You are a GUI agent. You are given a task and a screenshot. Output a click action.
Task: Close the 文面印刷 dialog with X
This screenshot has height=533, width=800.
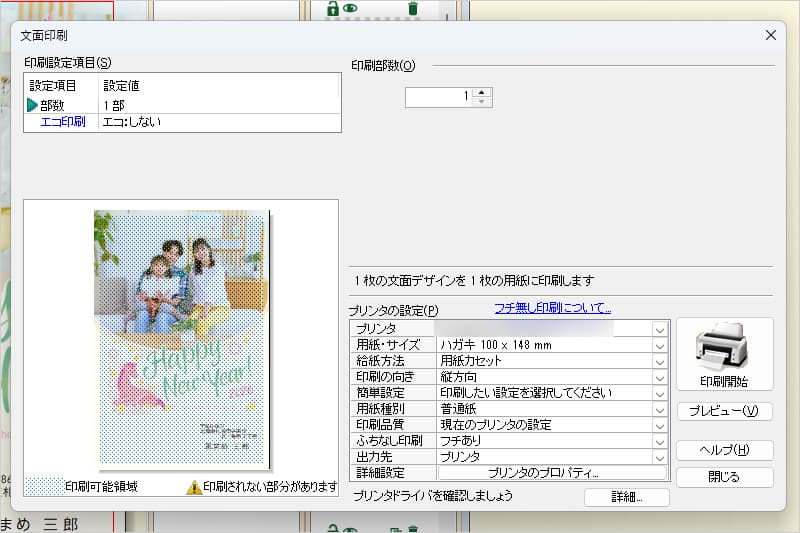pos(770,35)
